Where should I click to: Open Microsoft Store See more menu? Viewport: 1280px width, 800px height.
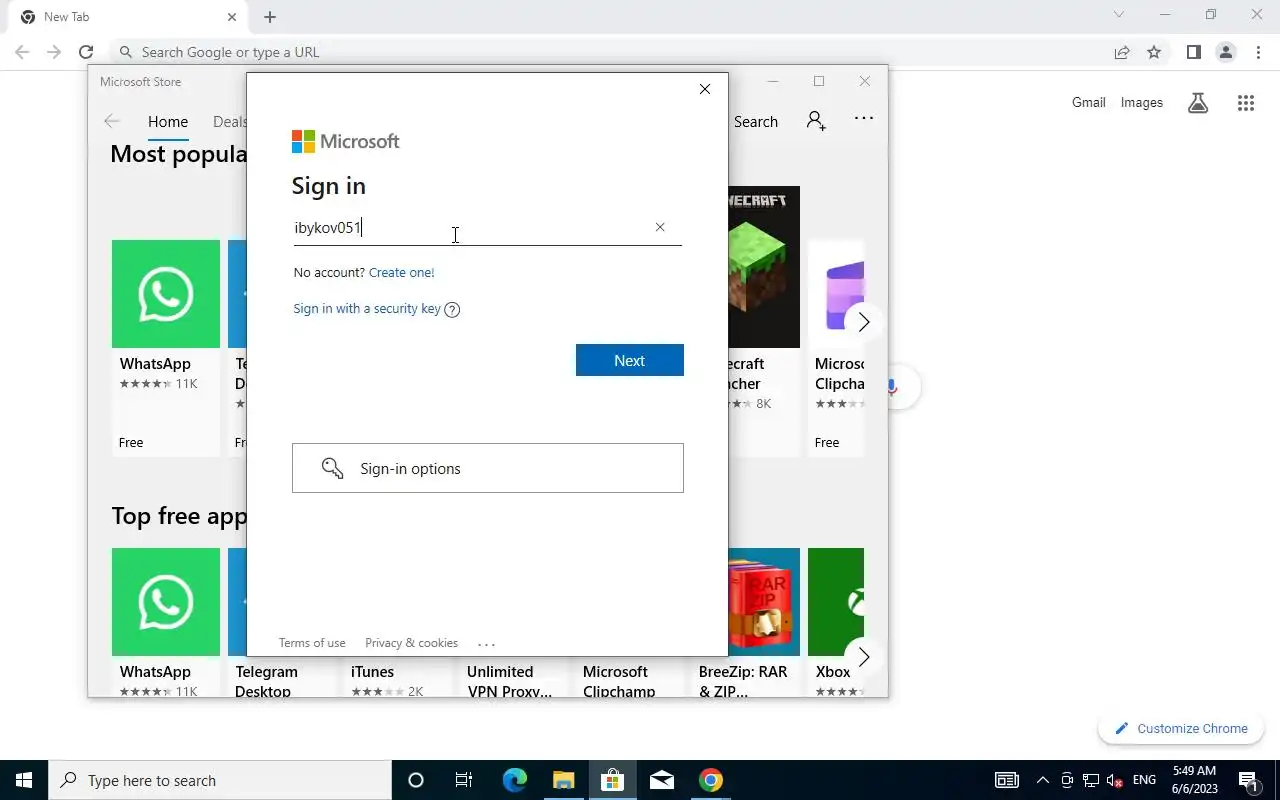(864, 119)
